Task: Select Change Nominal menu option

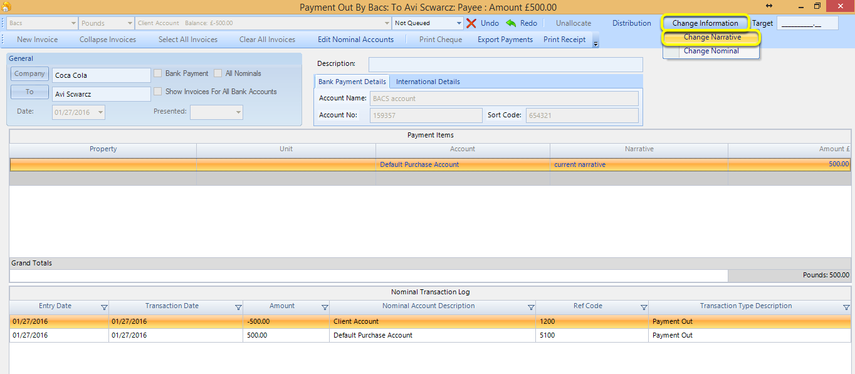Action: point(711,51)
